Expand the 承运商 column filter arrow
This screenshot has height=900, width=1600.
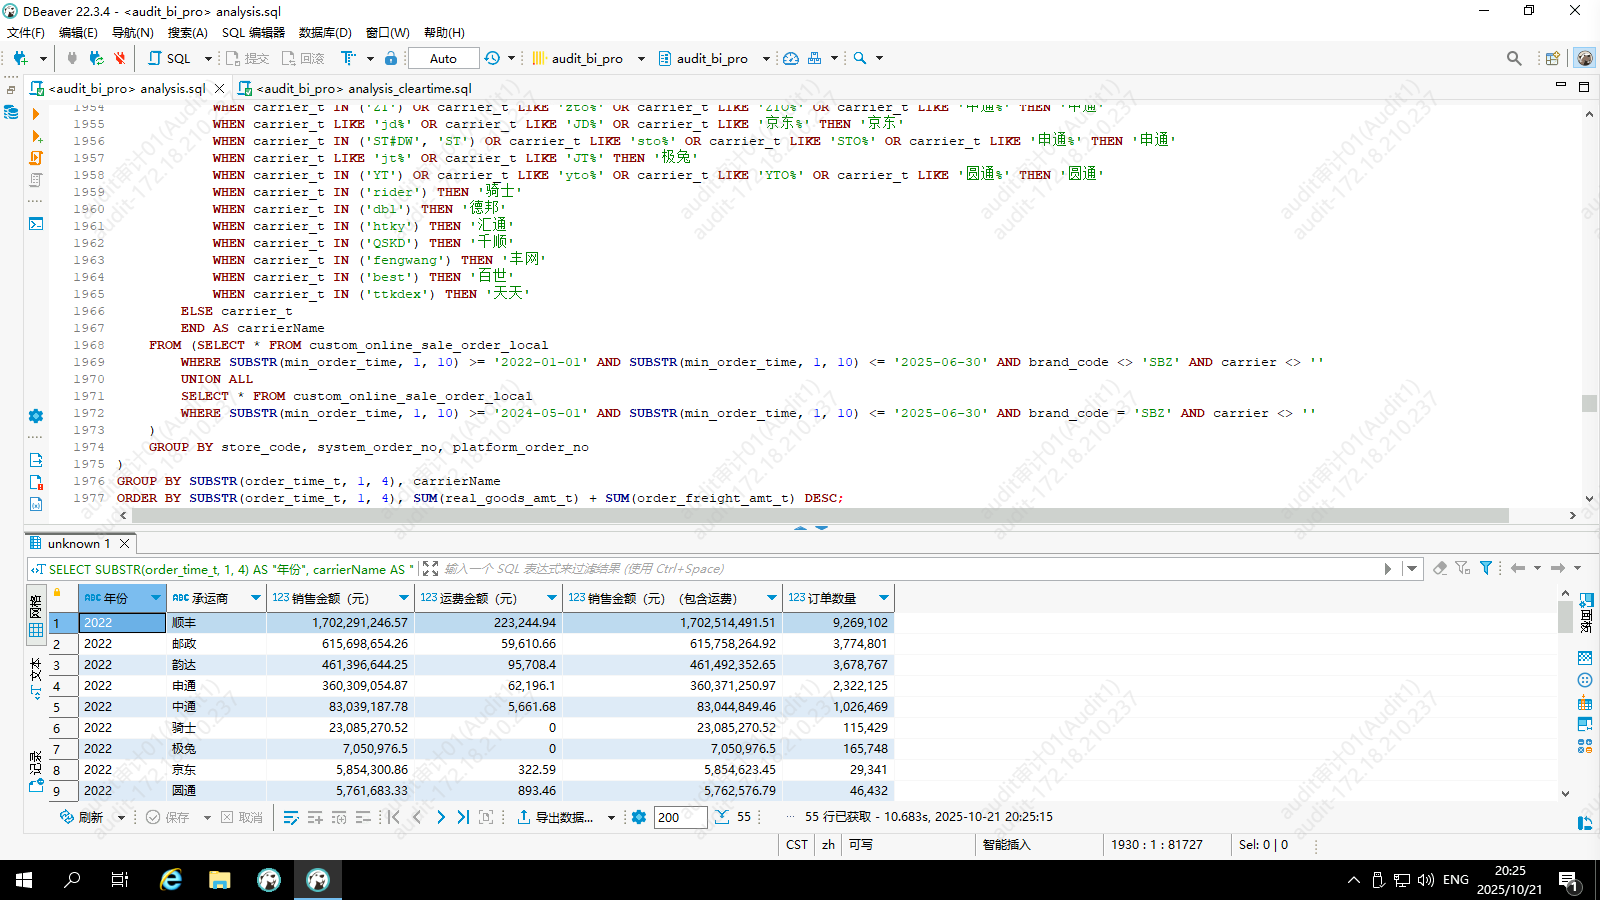point(256,598)
